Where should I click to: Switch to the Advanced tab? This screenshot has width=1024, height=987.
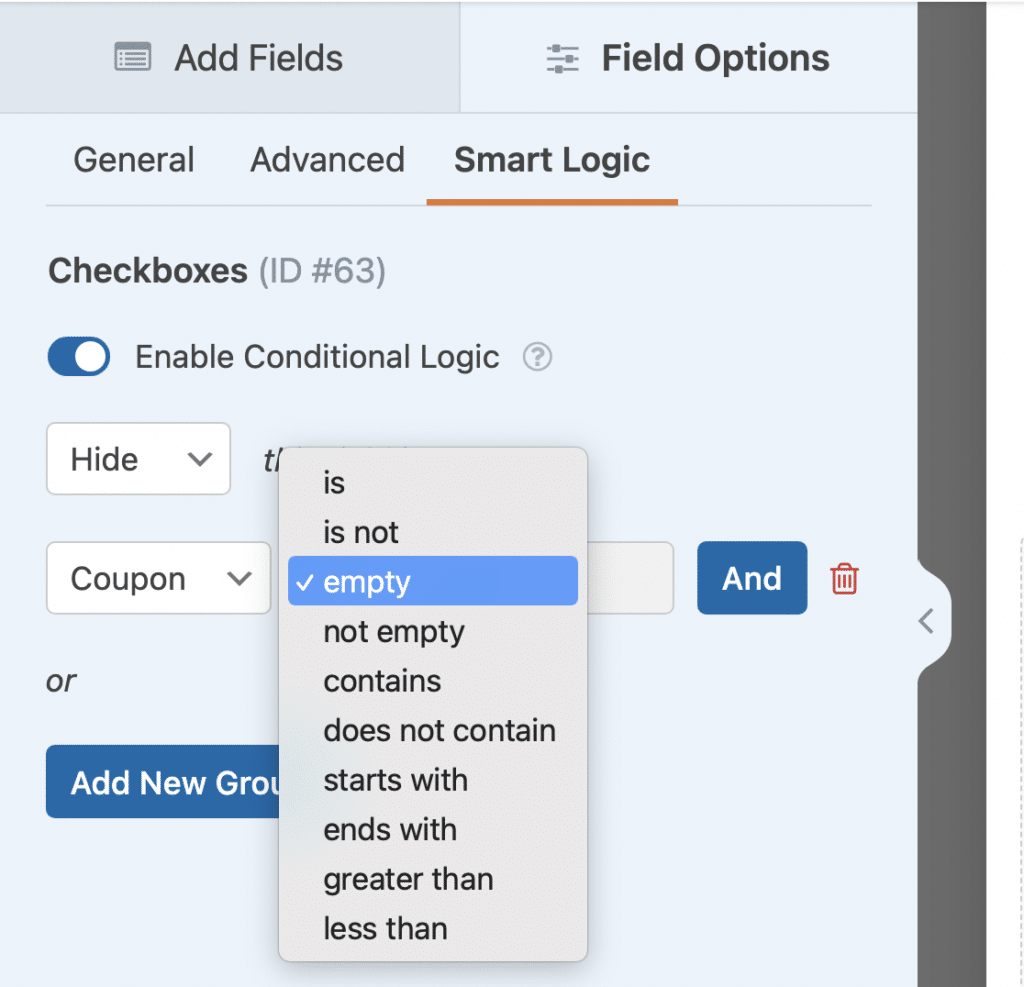coord(327,160)
